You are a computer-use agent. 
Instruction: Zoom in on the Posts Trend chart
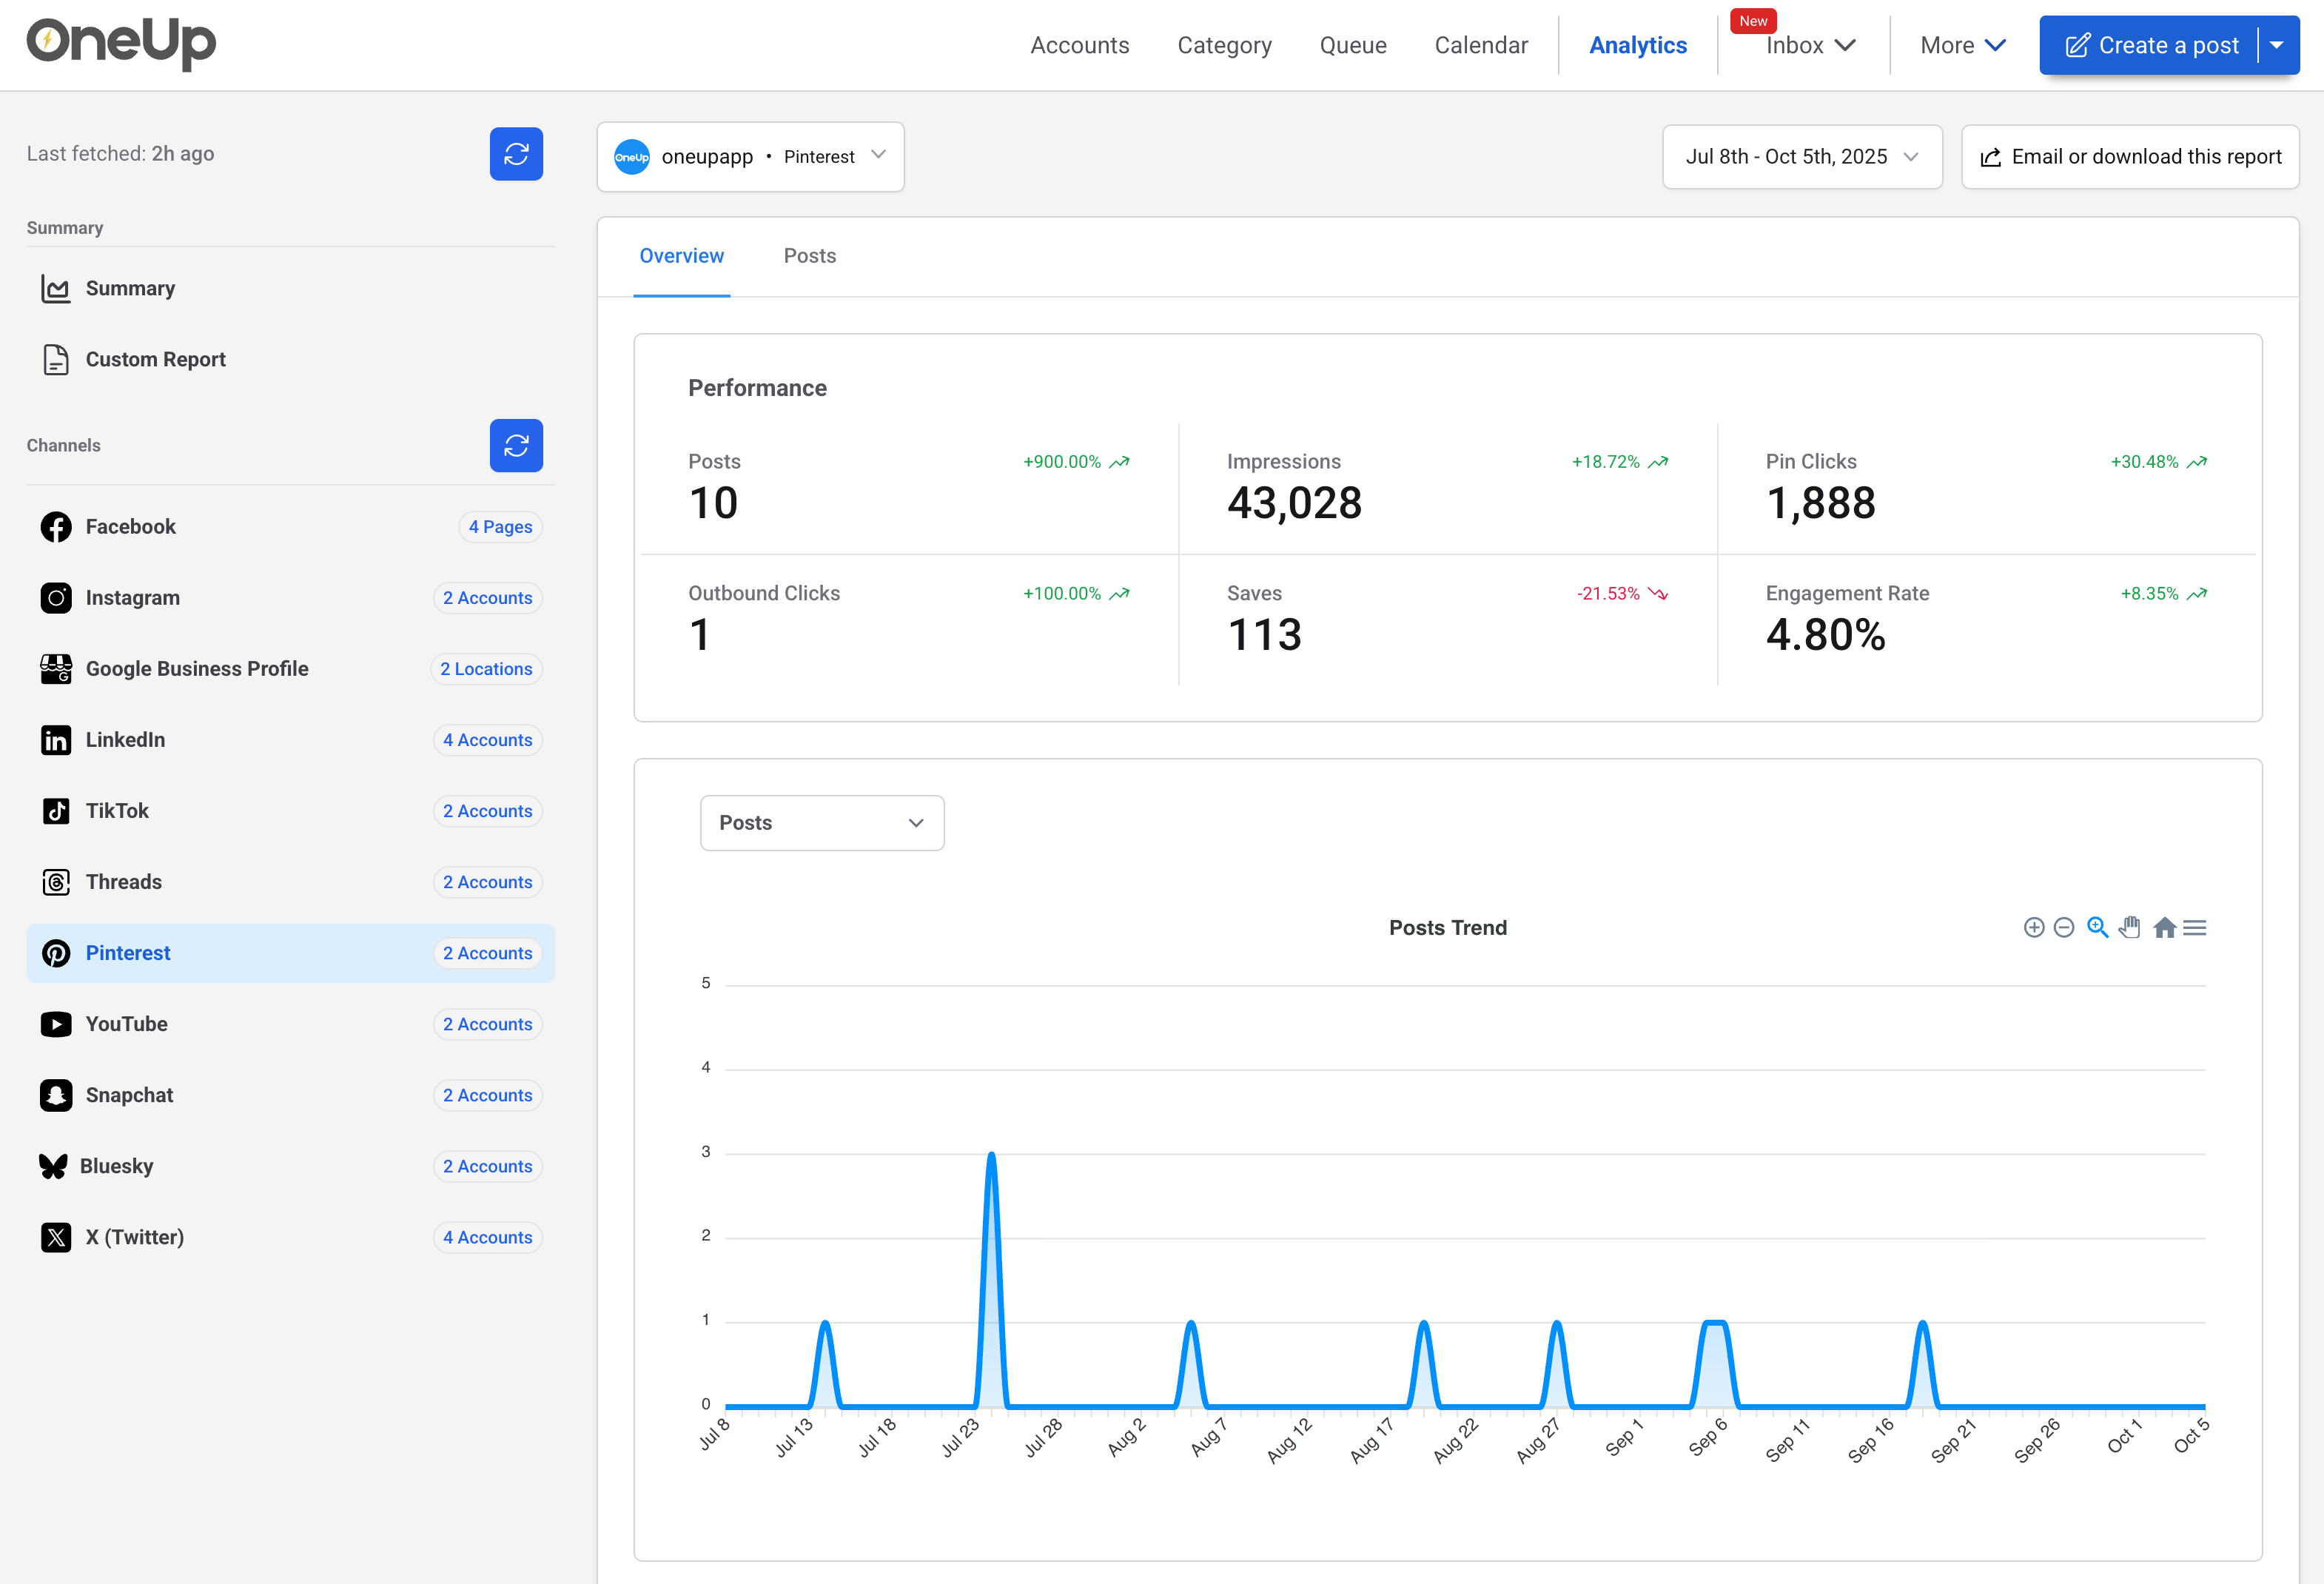(2034, 927)
